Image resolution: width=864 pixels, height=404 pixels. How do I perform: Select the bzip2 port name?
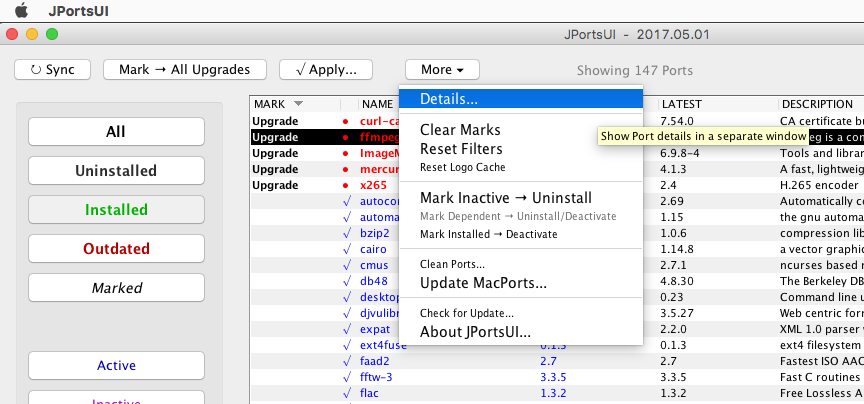point(375,233)
